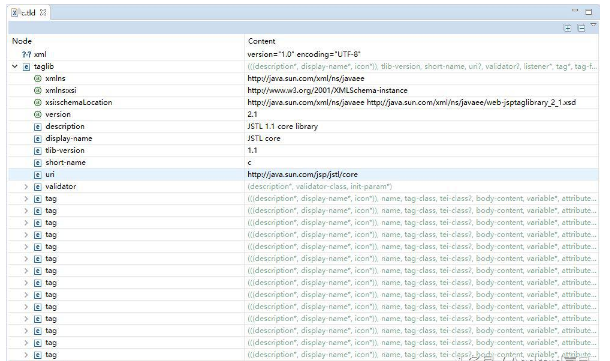The height and width of the screenshot is (361, 610).
Task: Click the tlib-version element icon
Action: pyautogui.click(x=38, y=151)
